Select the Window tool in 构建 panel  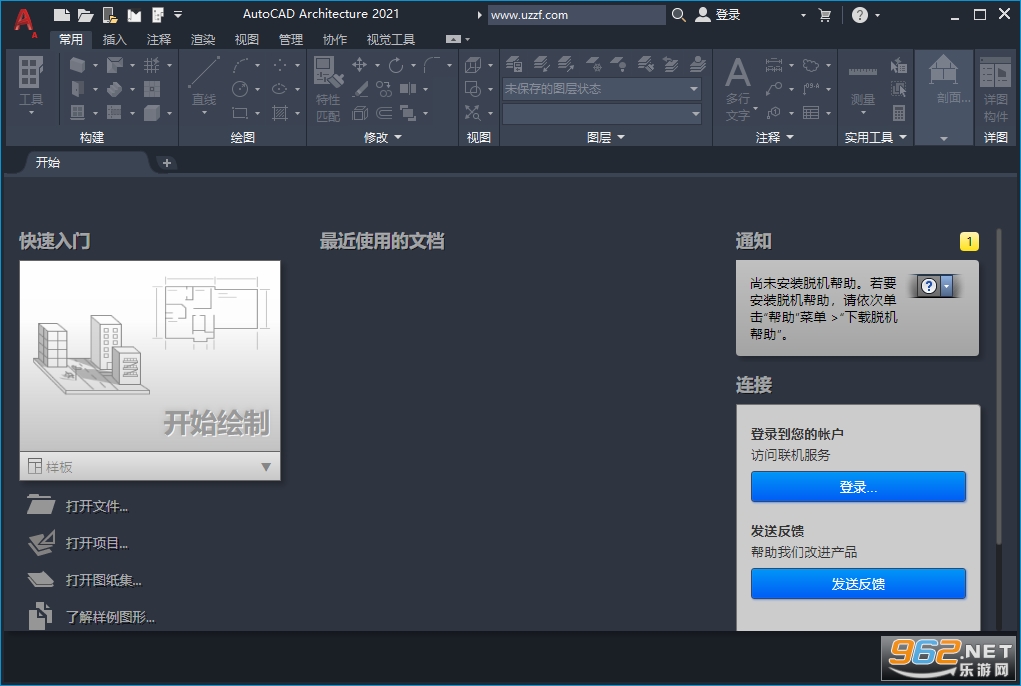coord(77,113)
